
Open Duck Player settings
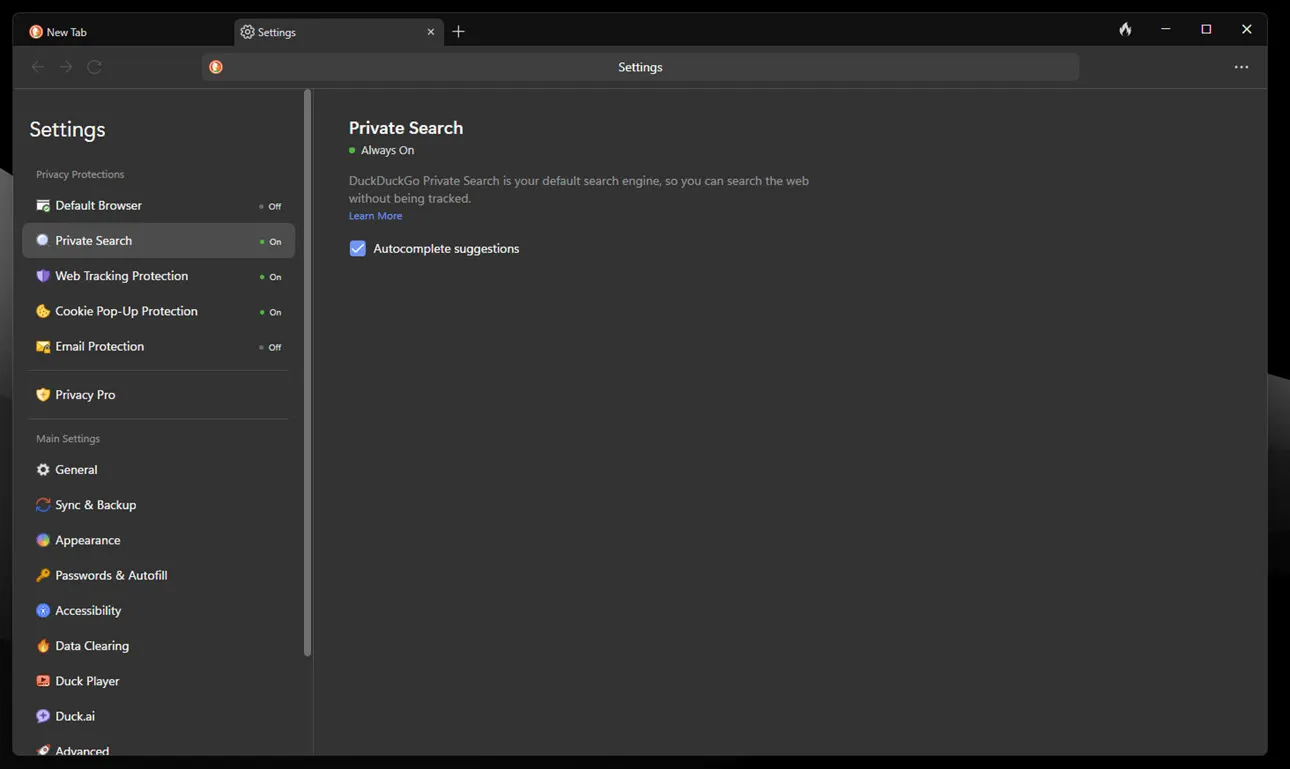point(87,681)
